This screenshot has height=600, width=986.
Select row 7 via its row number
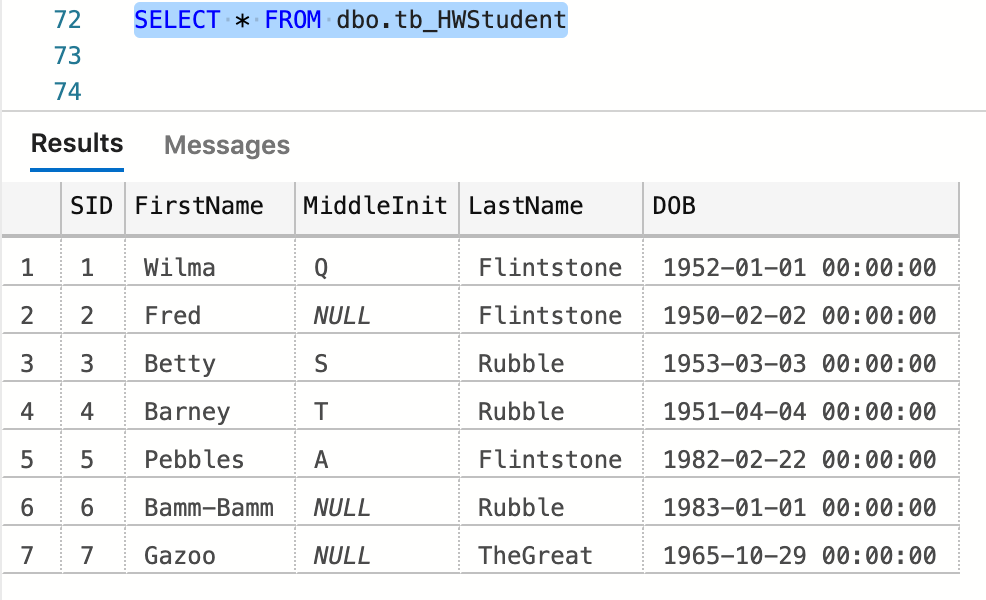coord(32,554)
